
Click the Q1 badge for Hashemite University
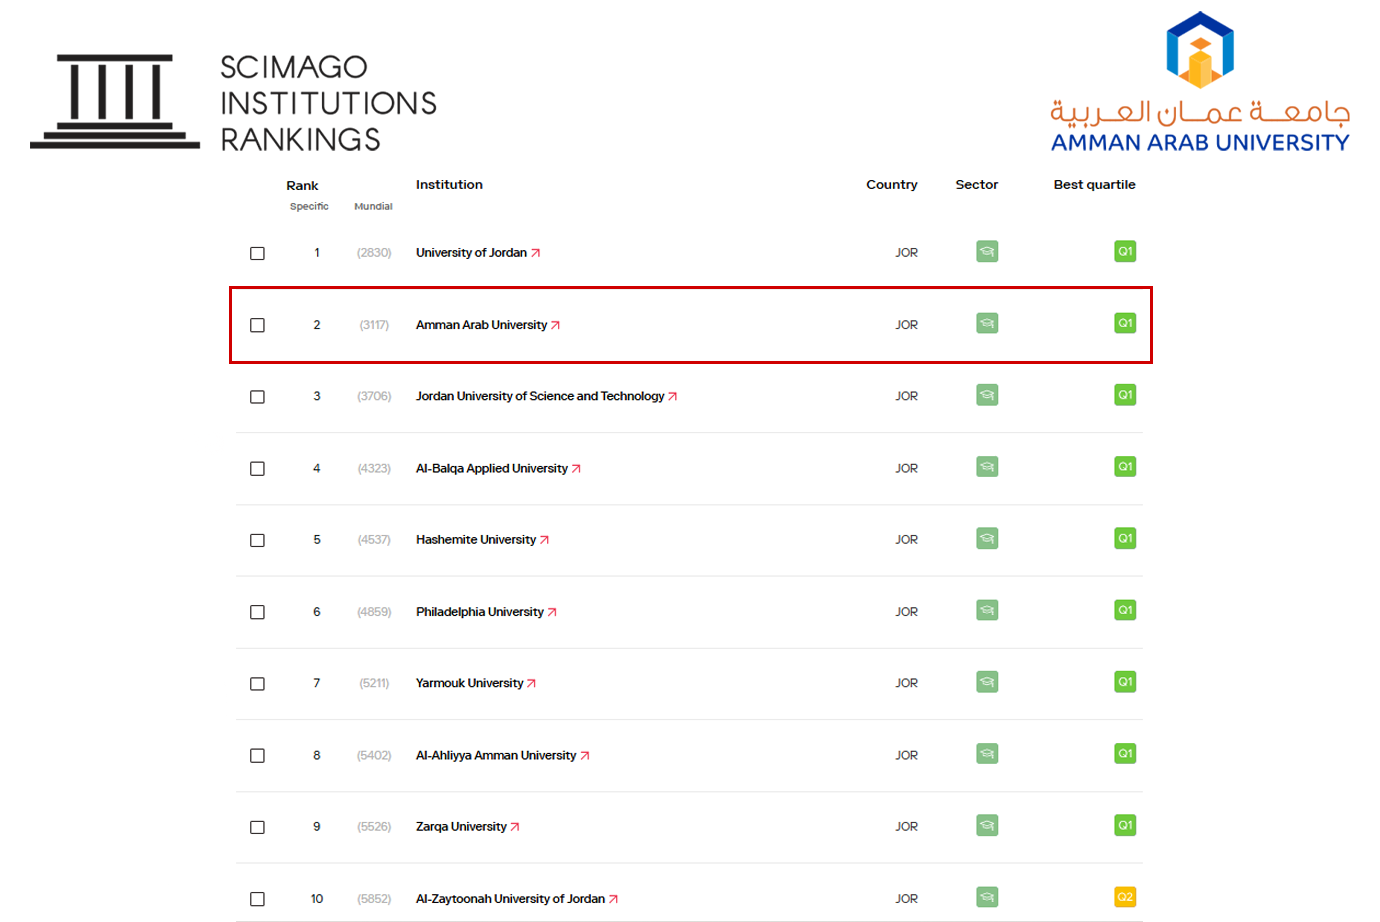1125,539
